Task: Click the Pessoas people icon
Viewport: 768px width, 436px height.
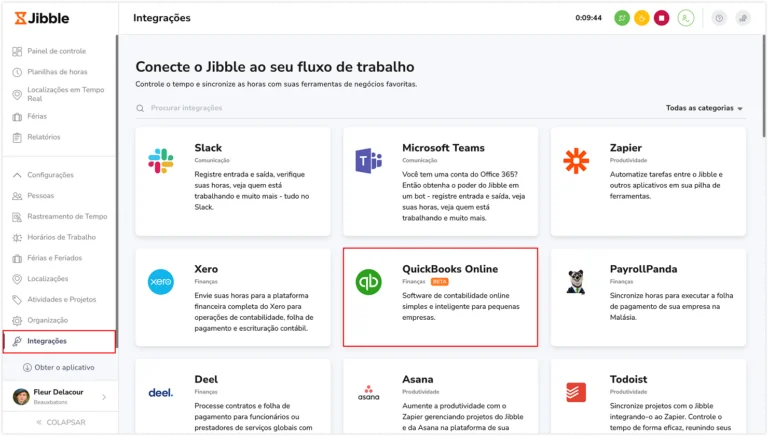Action: [17, 196]
